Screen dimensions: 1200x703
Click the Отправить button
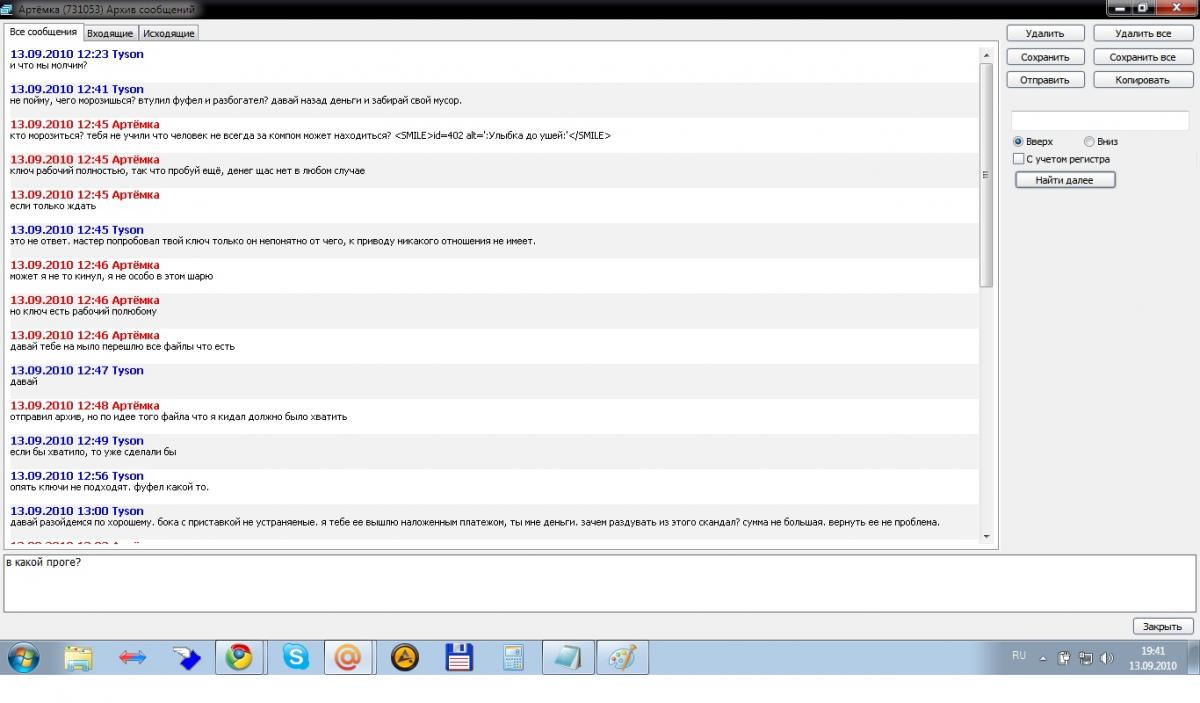point(1045,80)
